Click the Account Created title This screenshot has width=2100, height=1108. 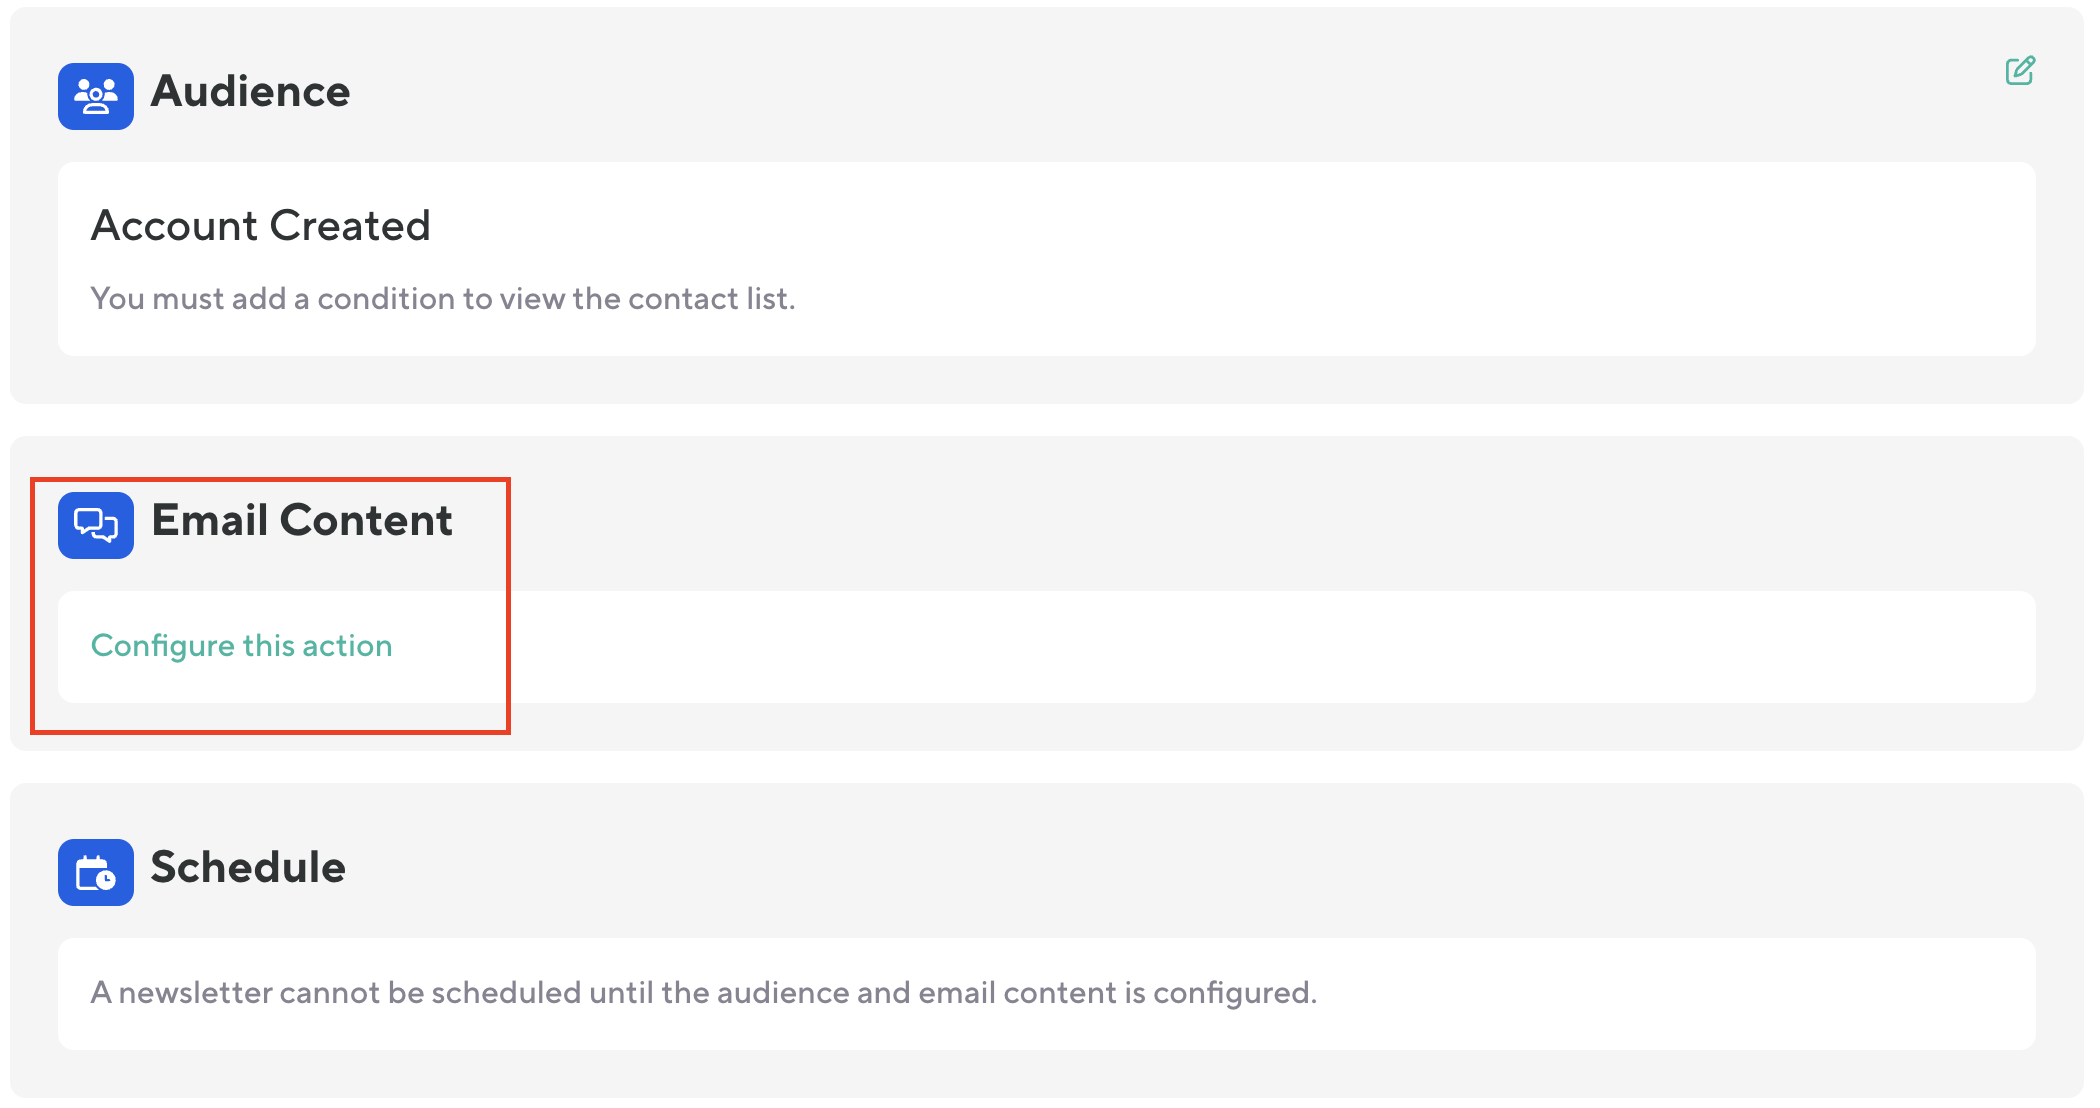pyautogui.click(x=260, y=226)
